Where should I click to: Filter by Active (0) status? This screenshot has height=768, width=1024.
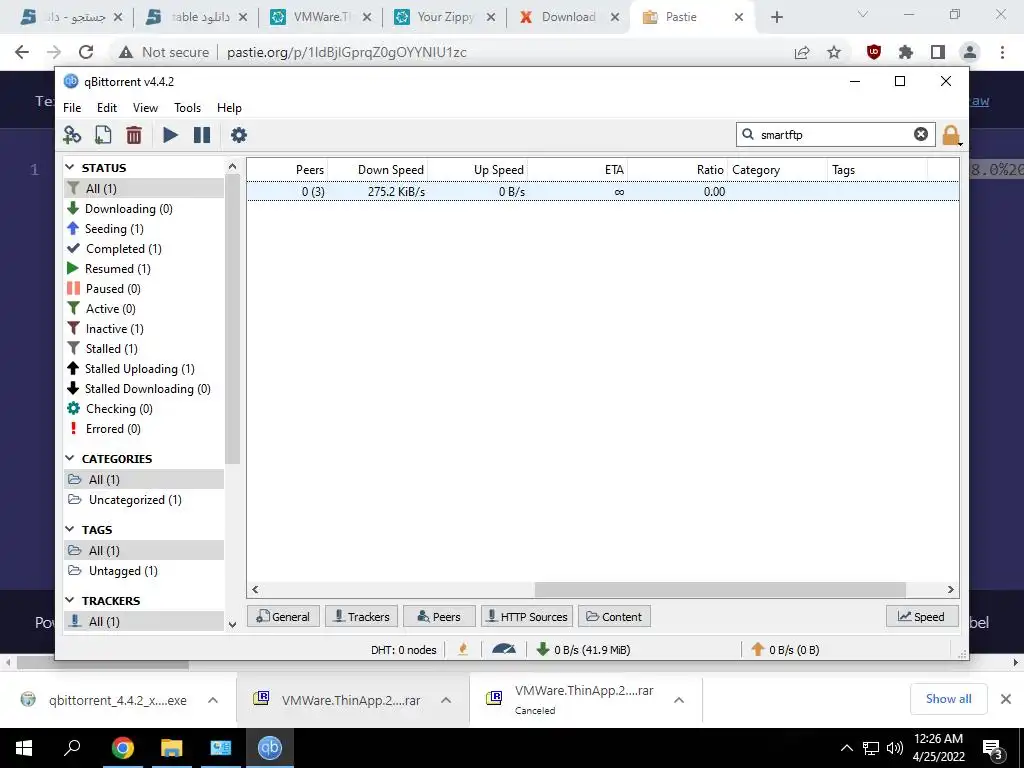coord(101,309)
